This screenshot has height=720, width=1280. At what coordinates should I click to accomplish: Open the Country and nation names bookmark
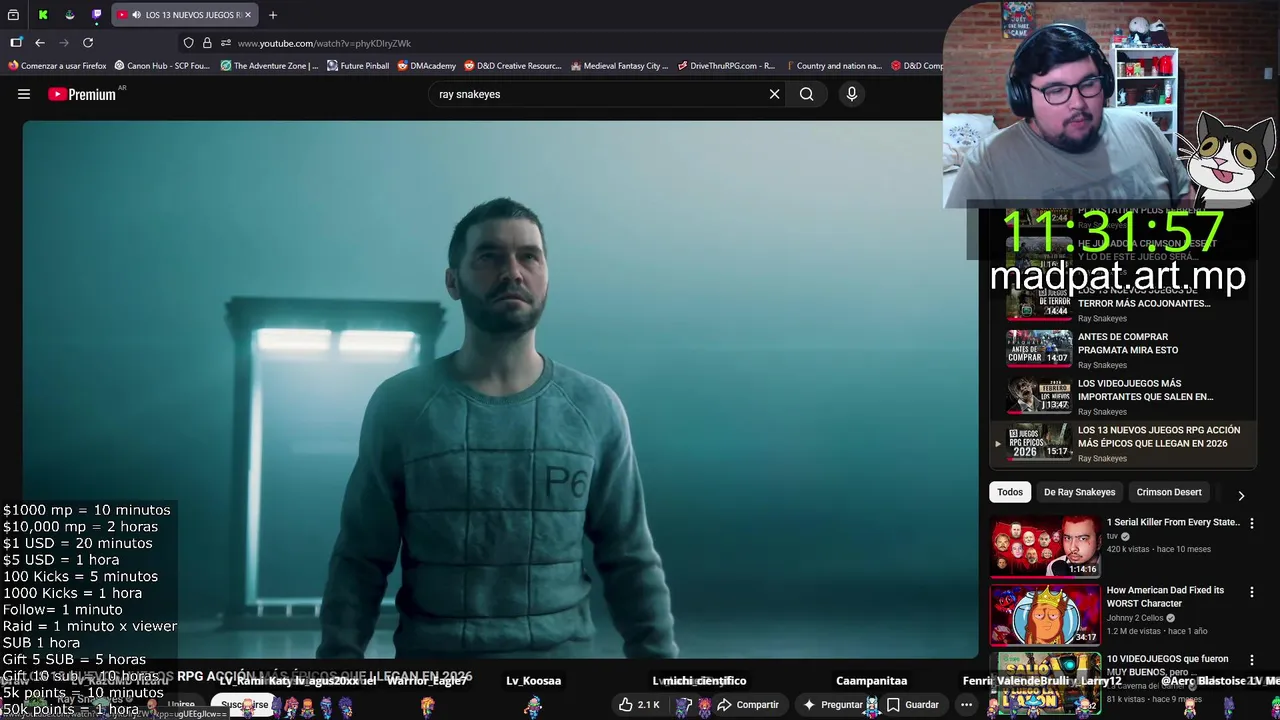[833, 66]
